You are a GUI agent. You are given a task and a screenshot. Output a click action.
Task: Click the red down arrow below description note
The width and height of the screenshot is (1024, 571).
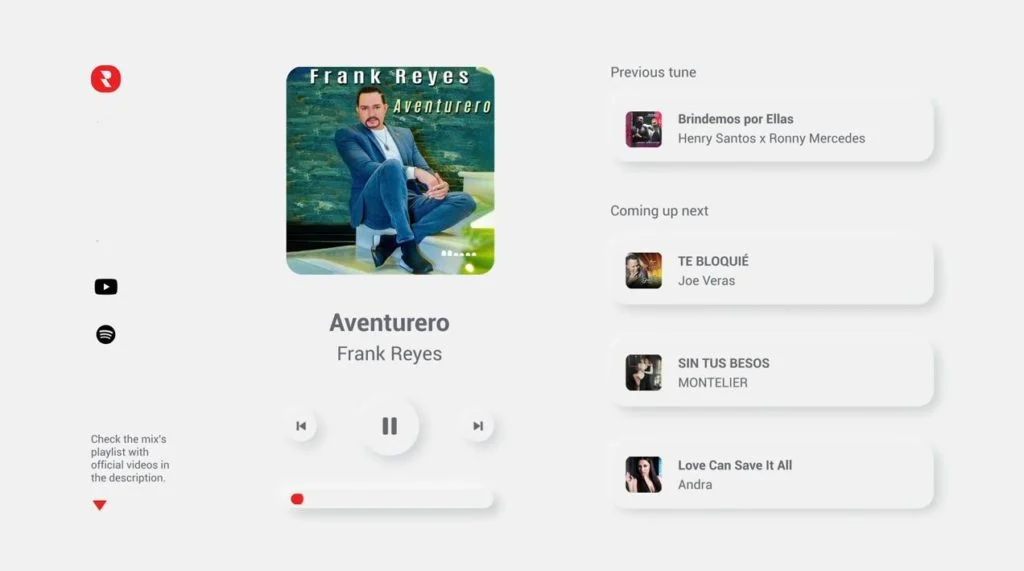[99, 505]
